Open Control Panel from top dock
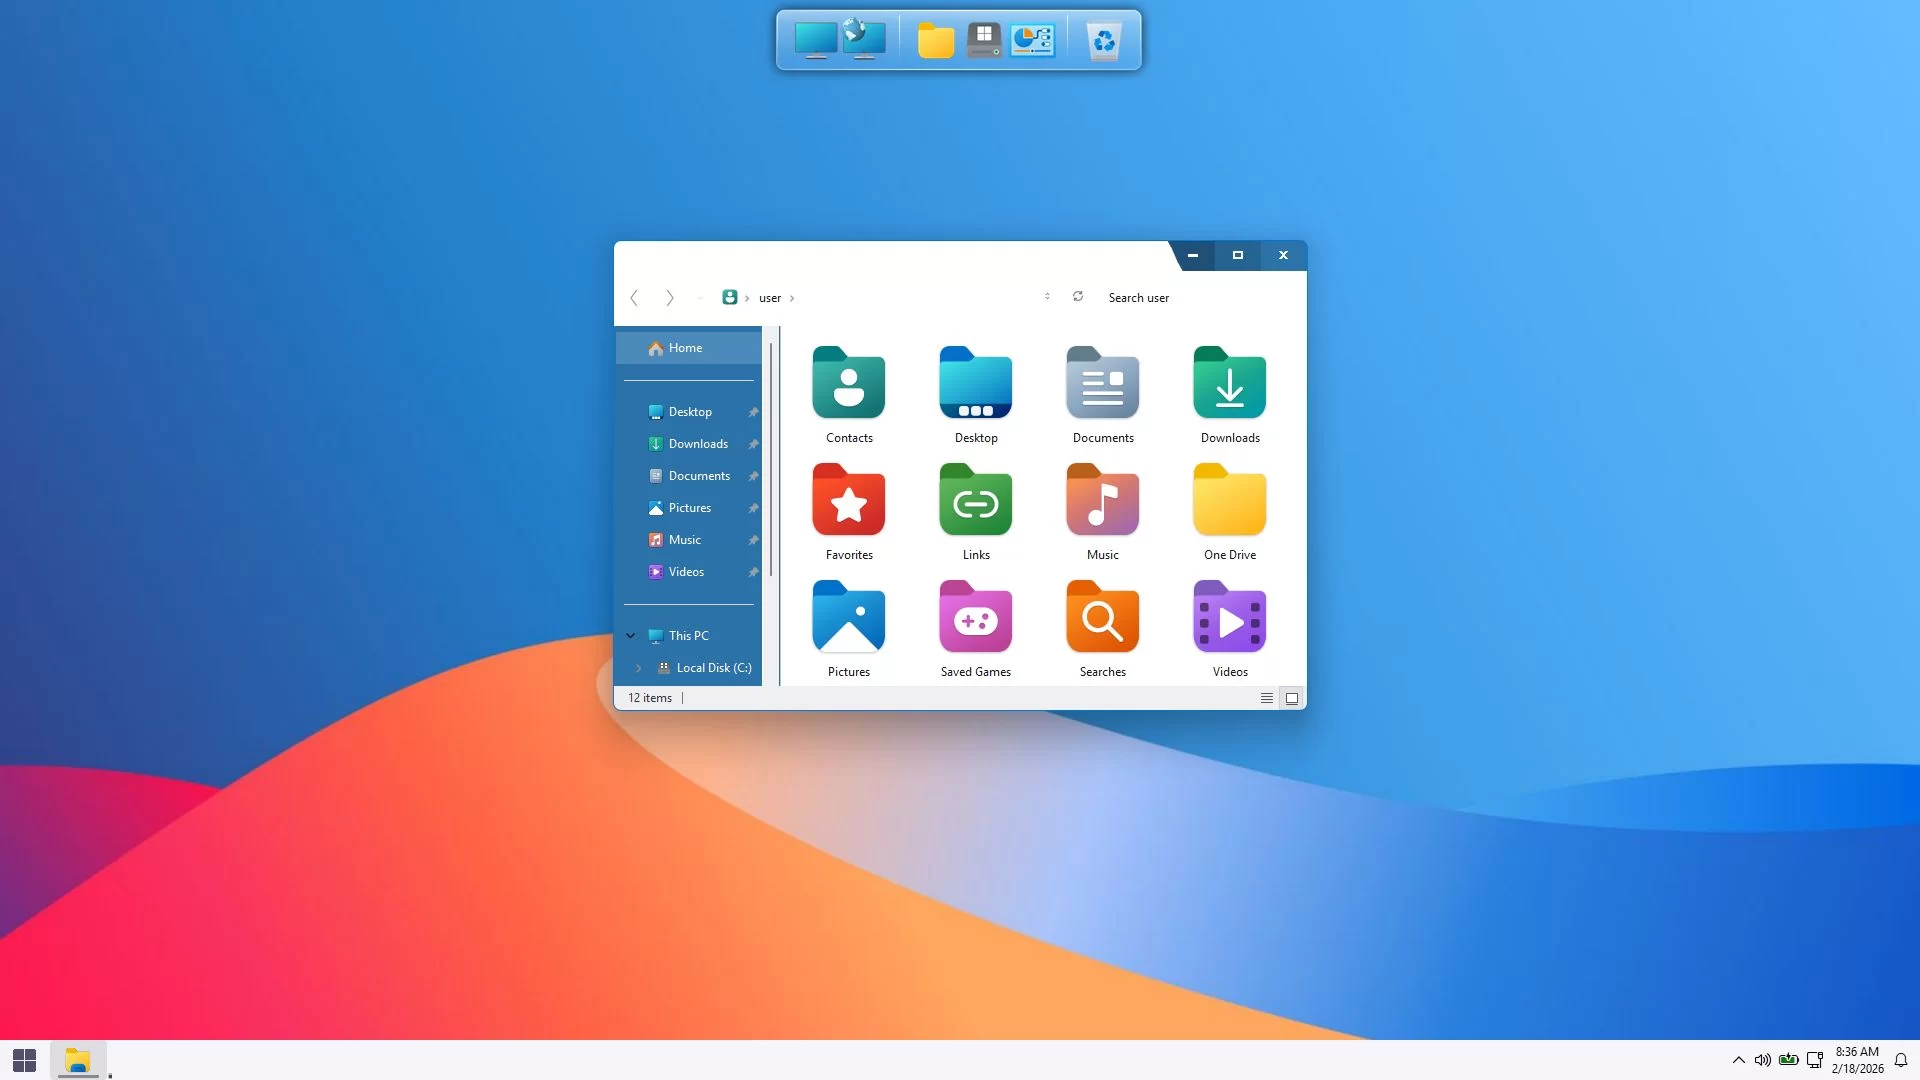 click(1032, 41)
